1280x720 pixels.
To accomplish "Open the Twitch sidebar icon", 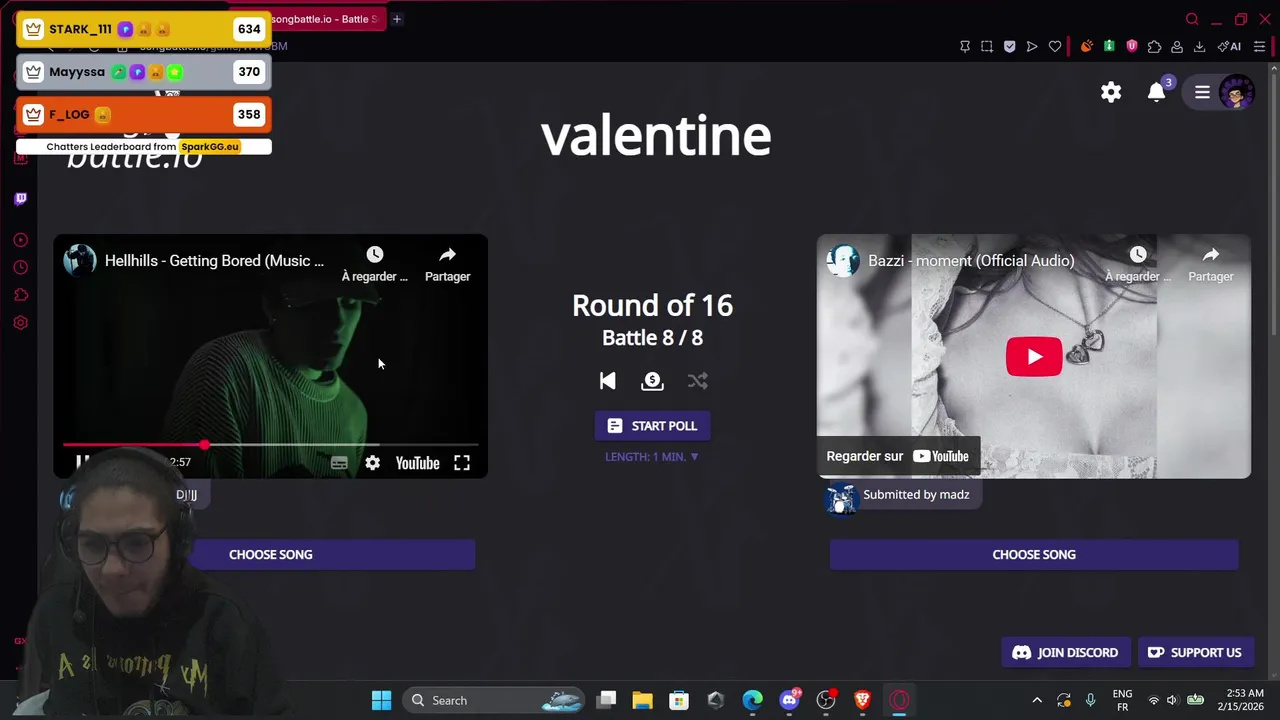I will pyautogui.click(x=20, y=199).
